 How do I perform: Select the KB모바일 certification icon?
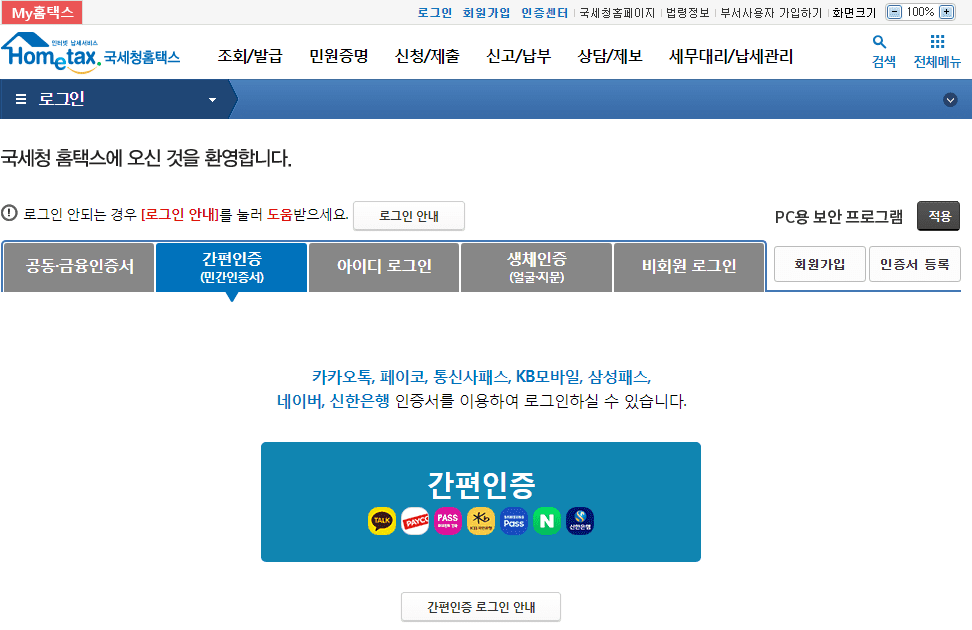481,520
